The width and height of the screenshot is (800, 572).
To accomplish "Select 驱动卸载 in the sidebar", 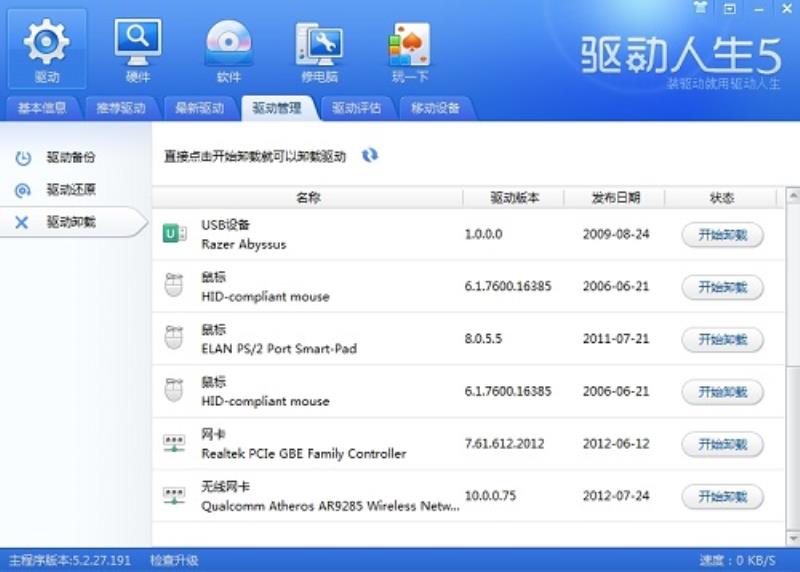I will point(71,222).
